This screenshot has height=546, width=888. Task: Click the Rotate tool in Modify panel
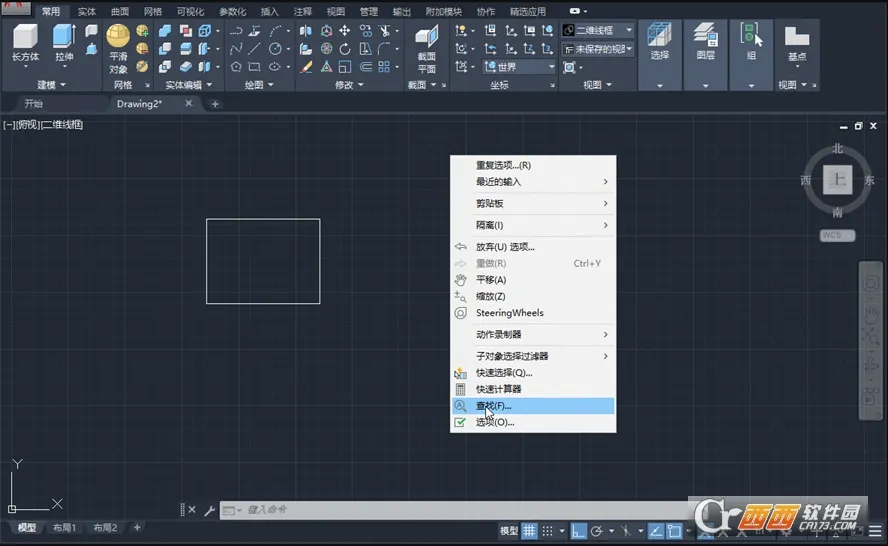(x=344, y=49)
